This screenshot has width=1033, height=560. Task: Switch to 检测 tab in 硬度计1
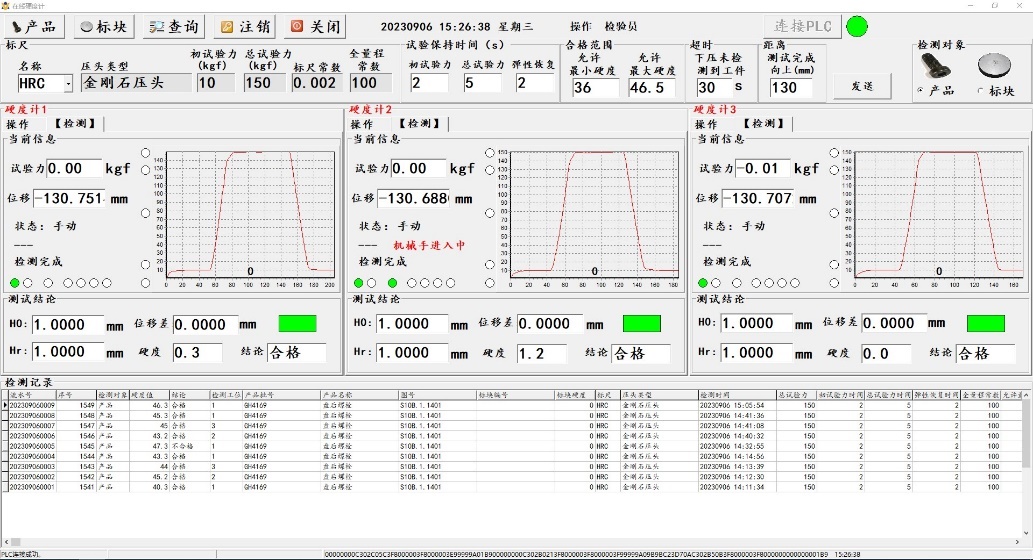(x=77, y=124)
